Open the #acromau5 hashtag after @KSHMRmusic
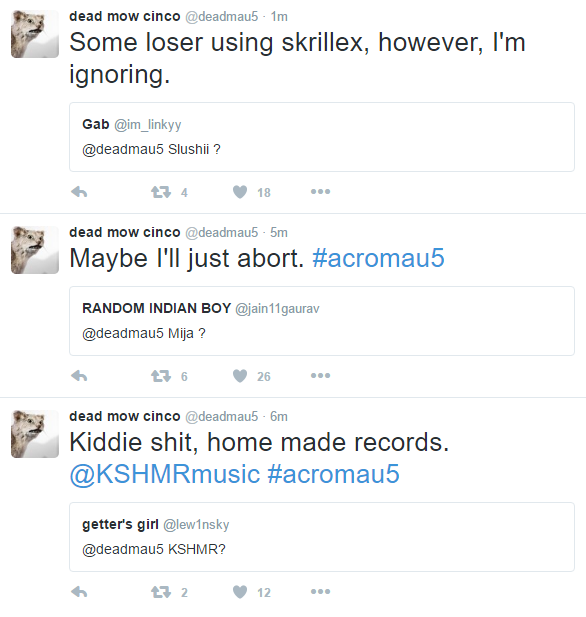The image size is (586, 617). 333,474
